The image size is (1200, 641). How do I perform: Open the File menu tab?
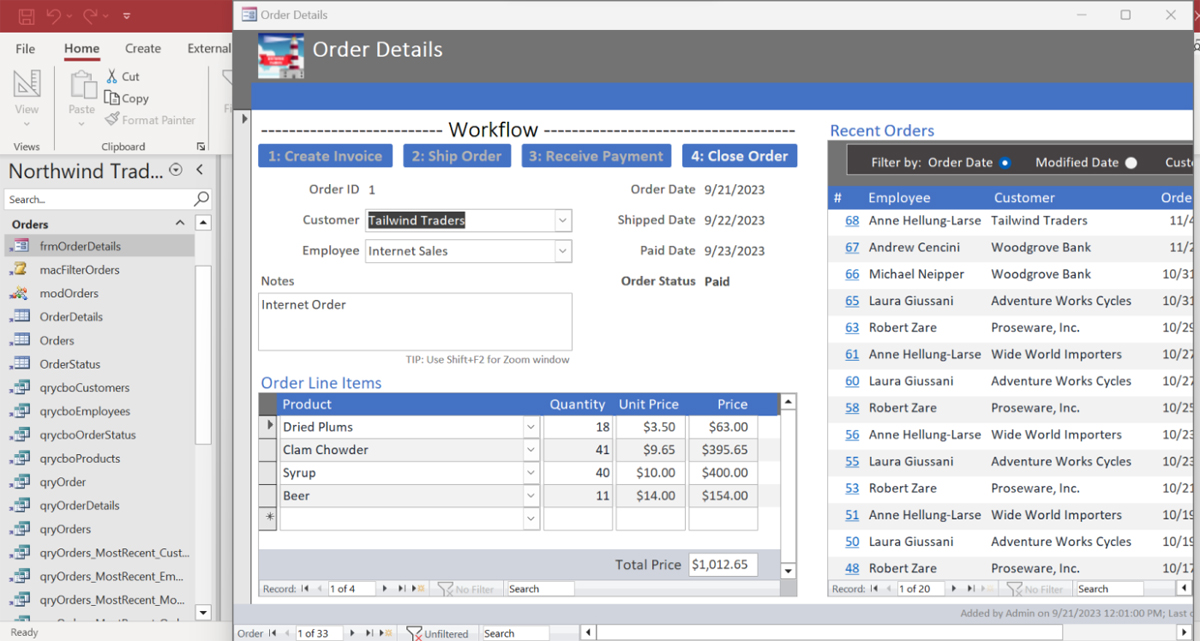(26, 48)
